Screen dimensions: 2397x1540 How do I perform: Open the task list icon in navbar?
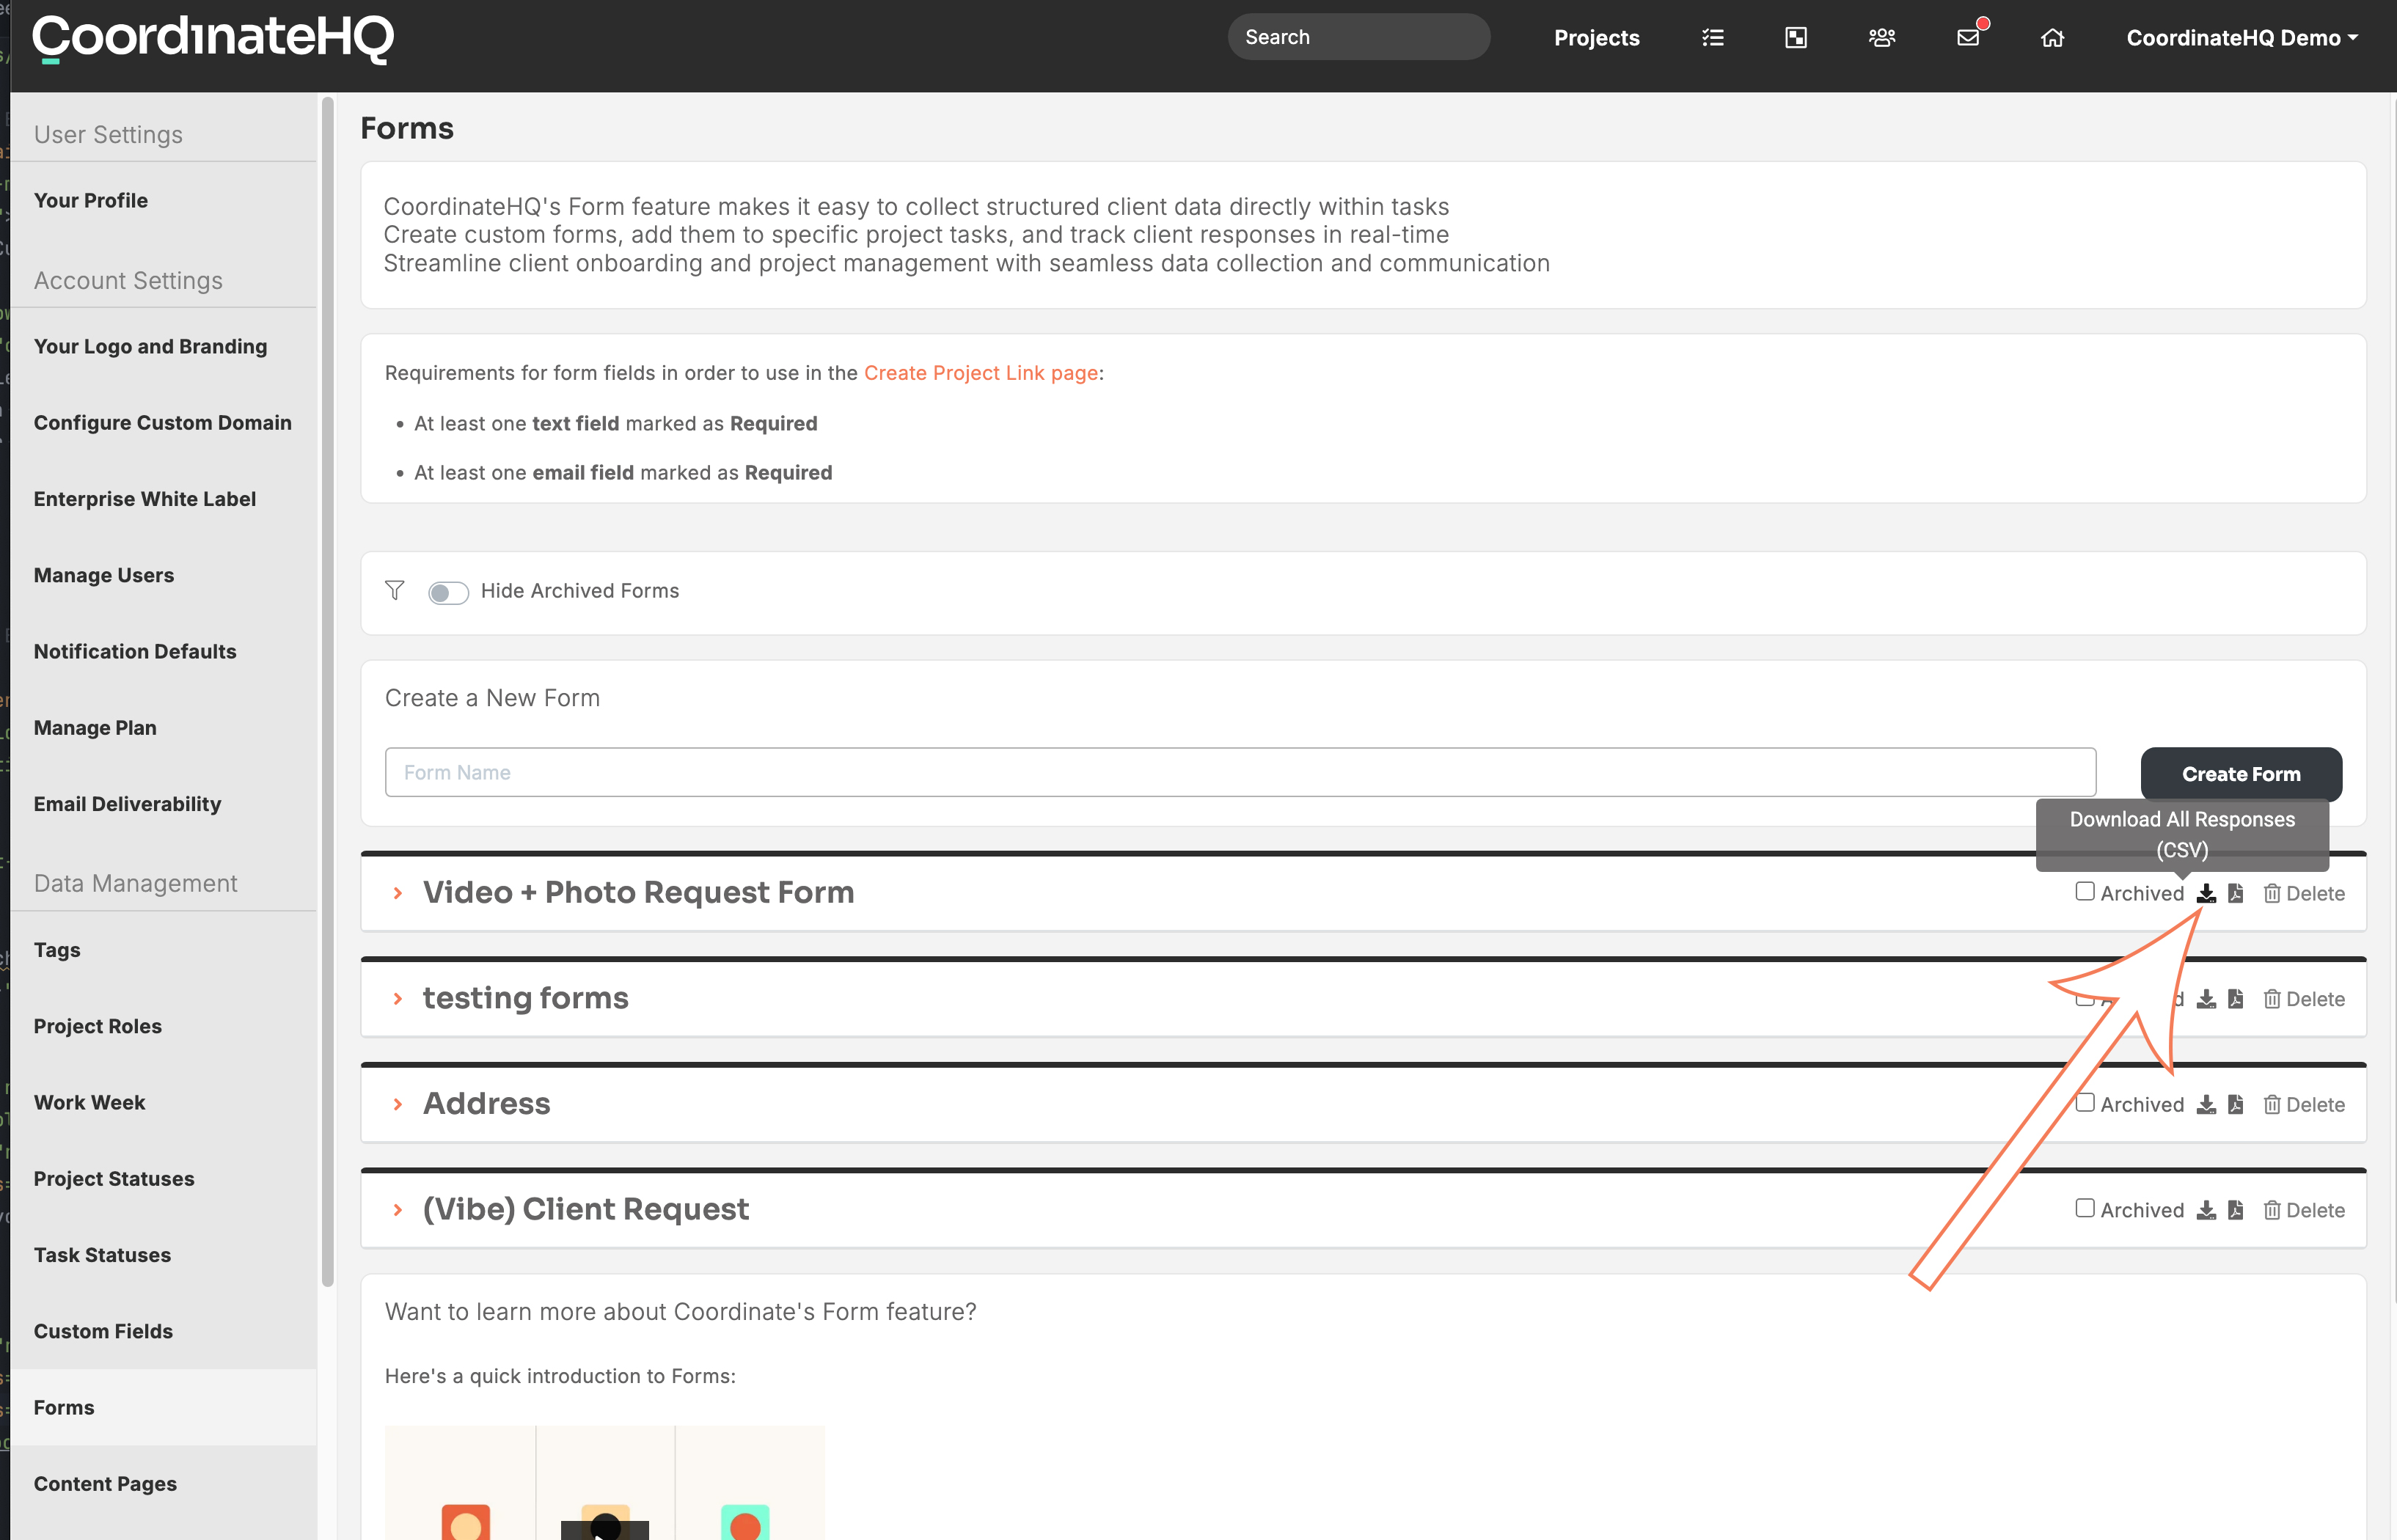[x=1712, y=38]
